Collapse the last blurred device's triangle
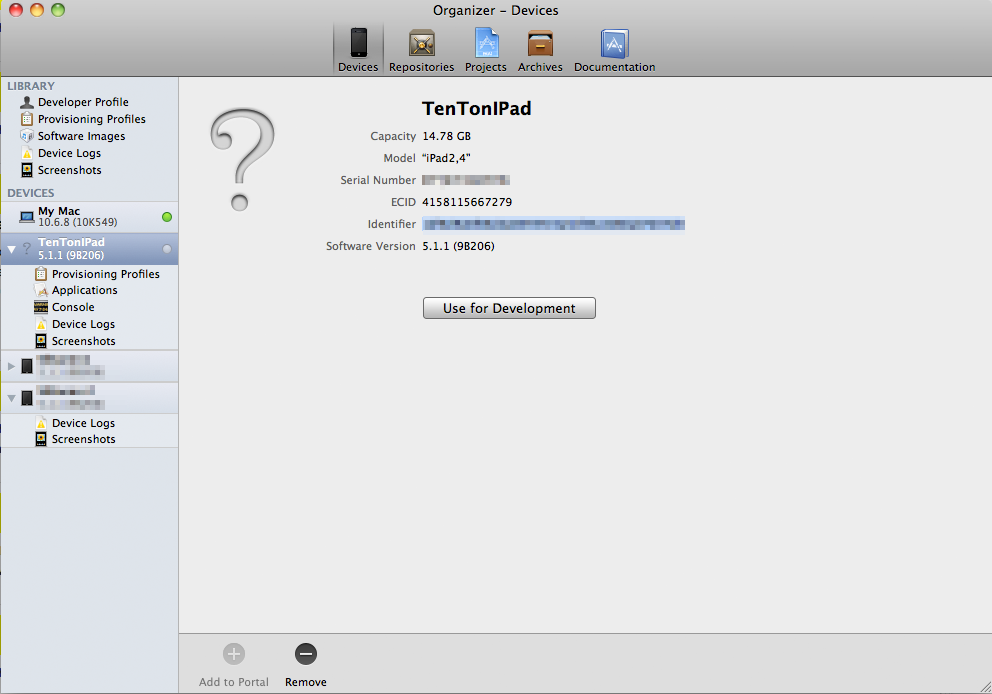This screenshot has width=992, height=694. pos(11,398)
